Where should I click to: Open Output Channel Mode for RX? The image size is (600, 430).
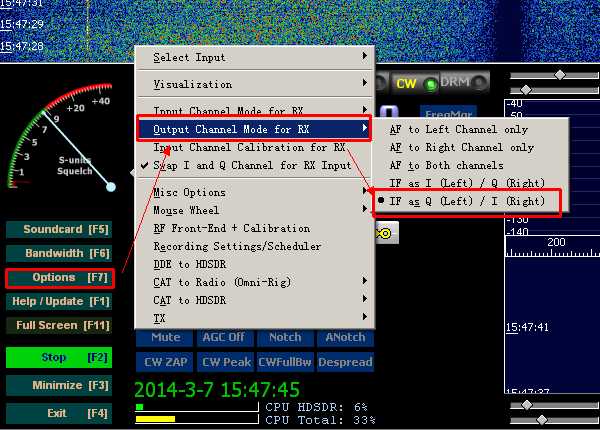[x=254, y=129]
